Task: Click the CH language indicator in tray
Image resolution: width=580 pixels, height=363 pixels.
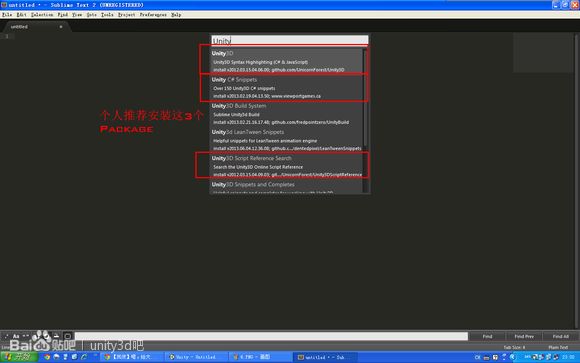Action: point(477,357)
